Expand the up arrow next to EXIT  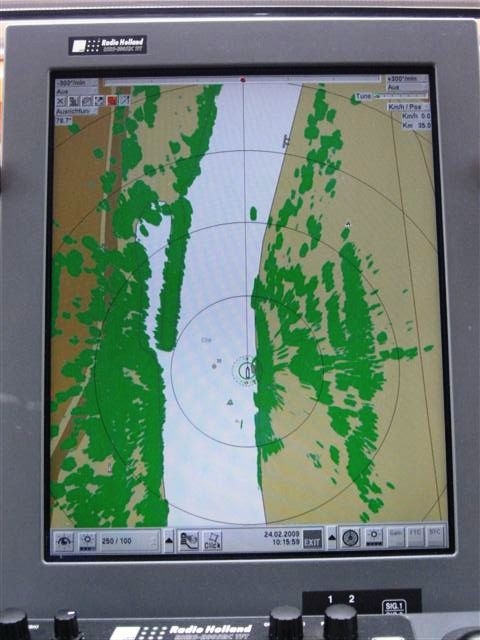pos(332,538)
